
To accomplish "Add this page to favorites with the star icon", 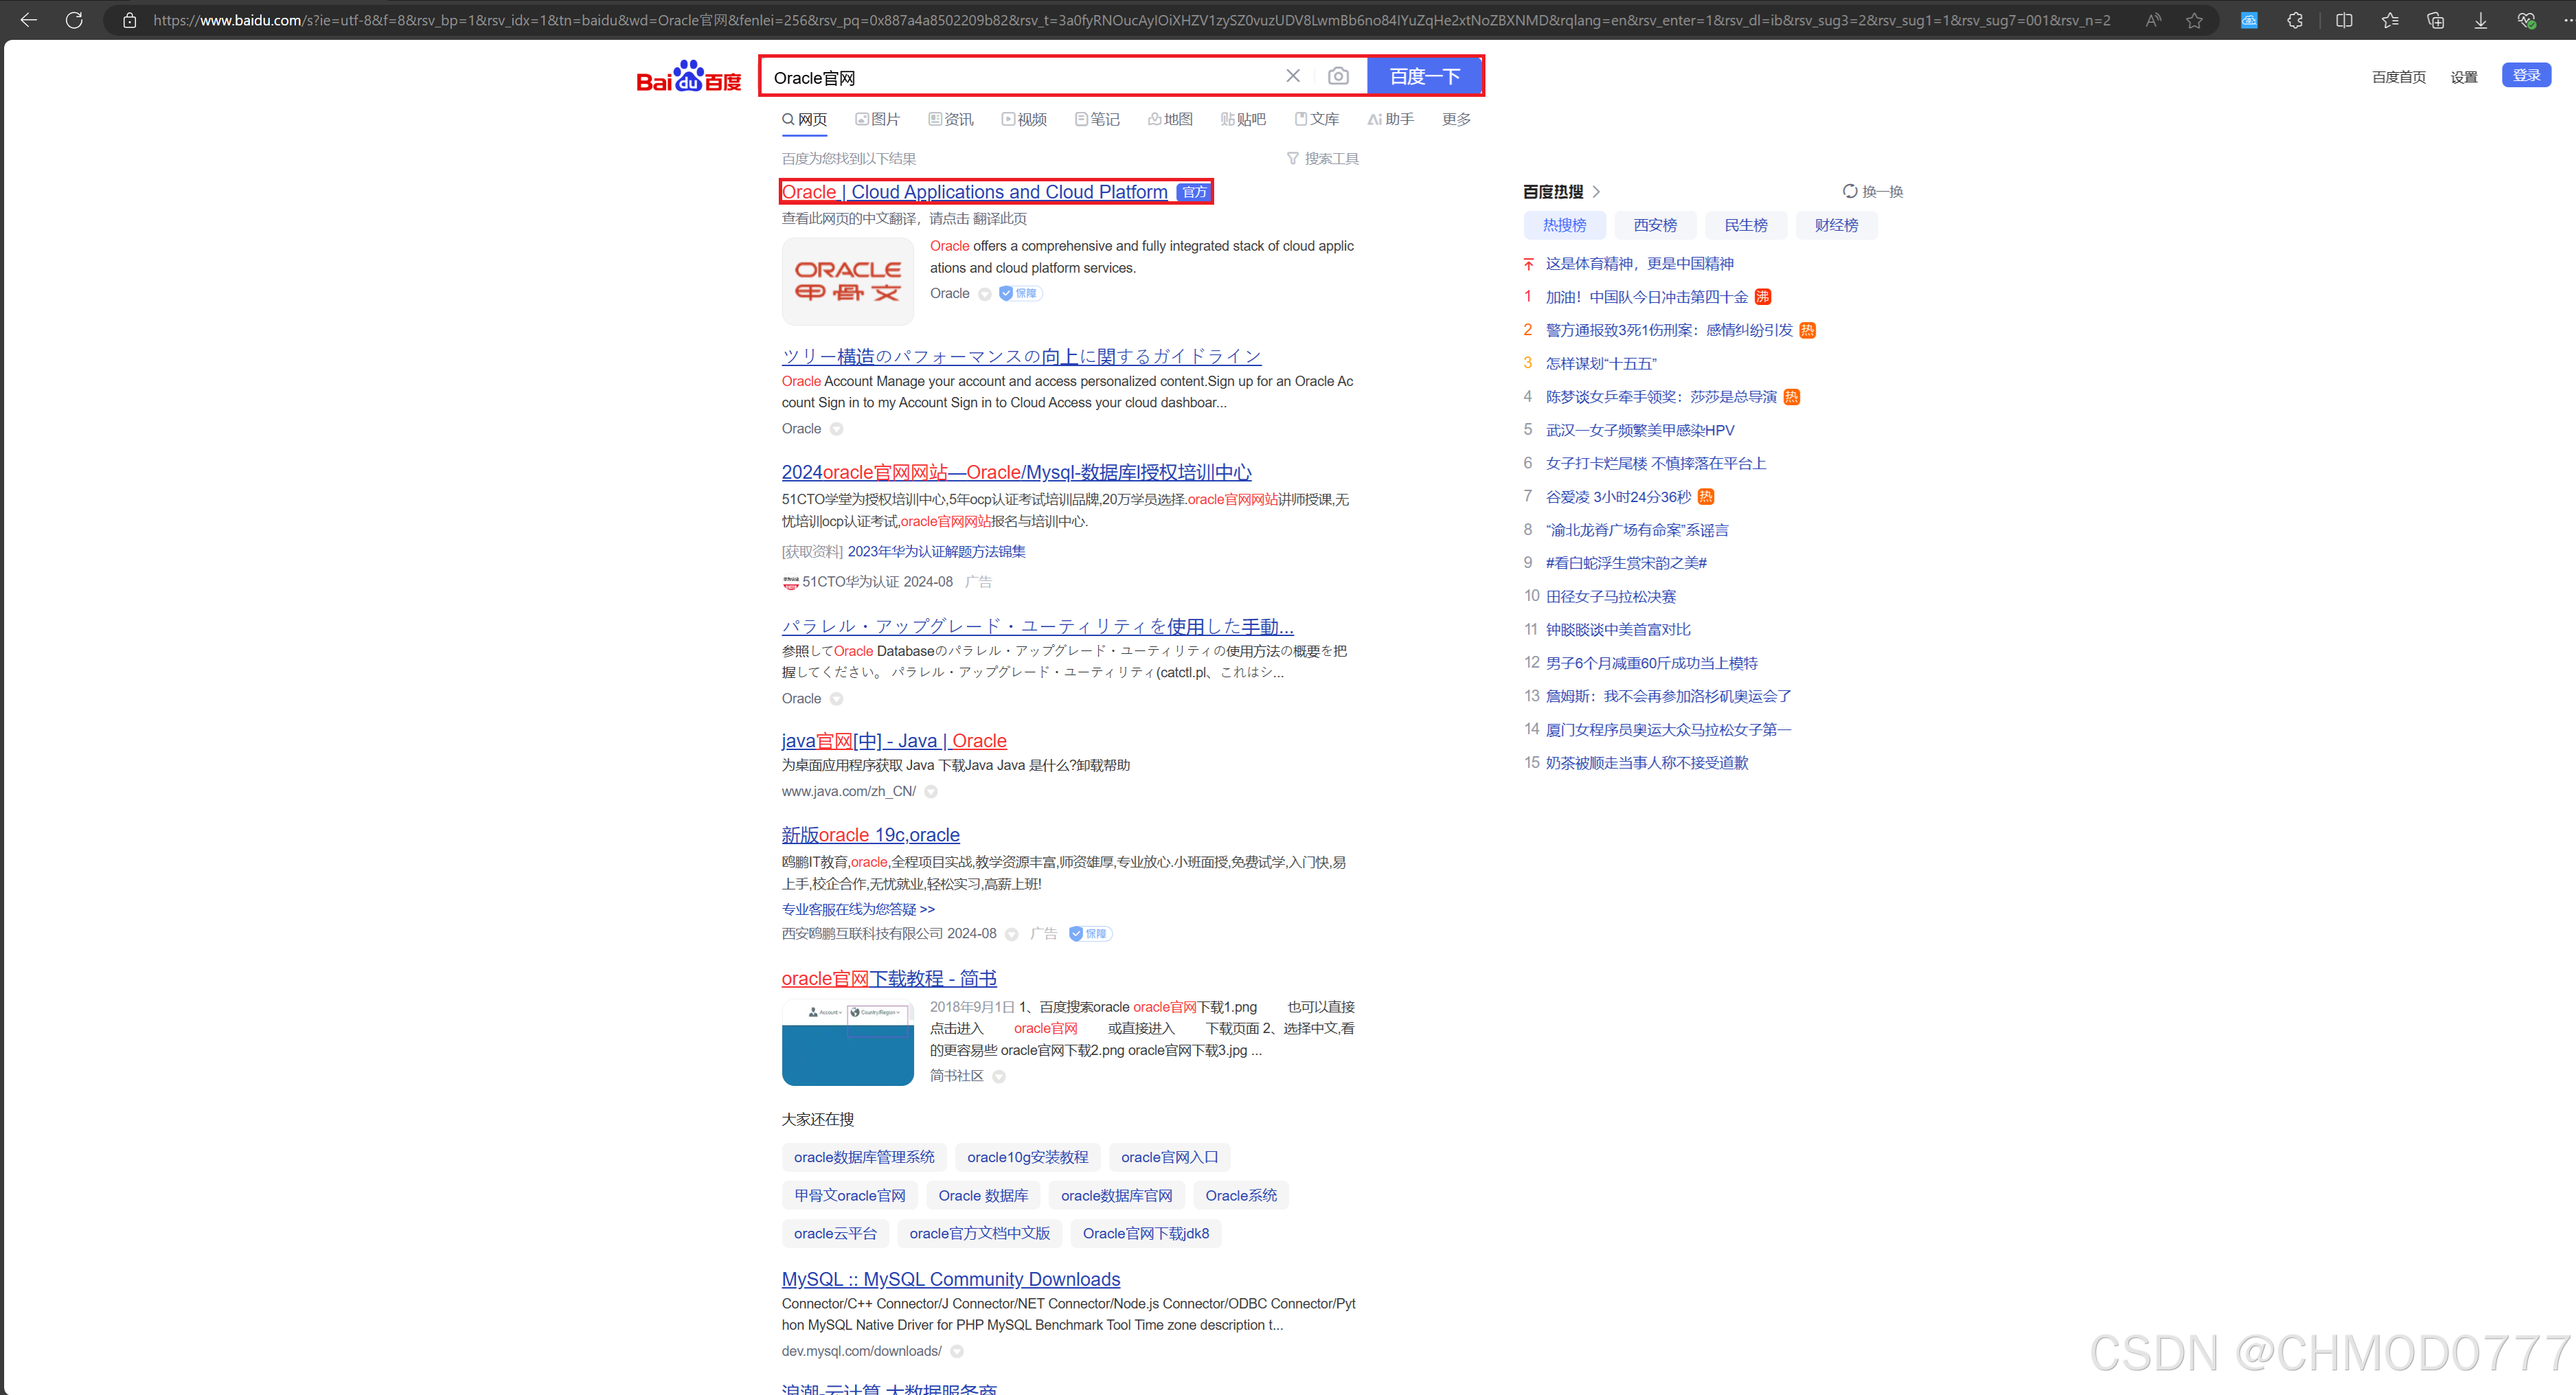I will tap(2194, 20).
